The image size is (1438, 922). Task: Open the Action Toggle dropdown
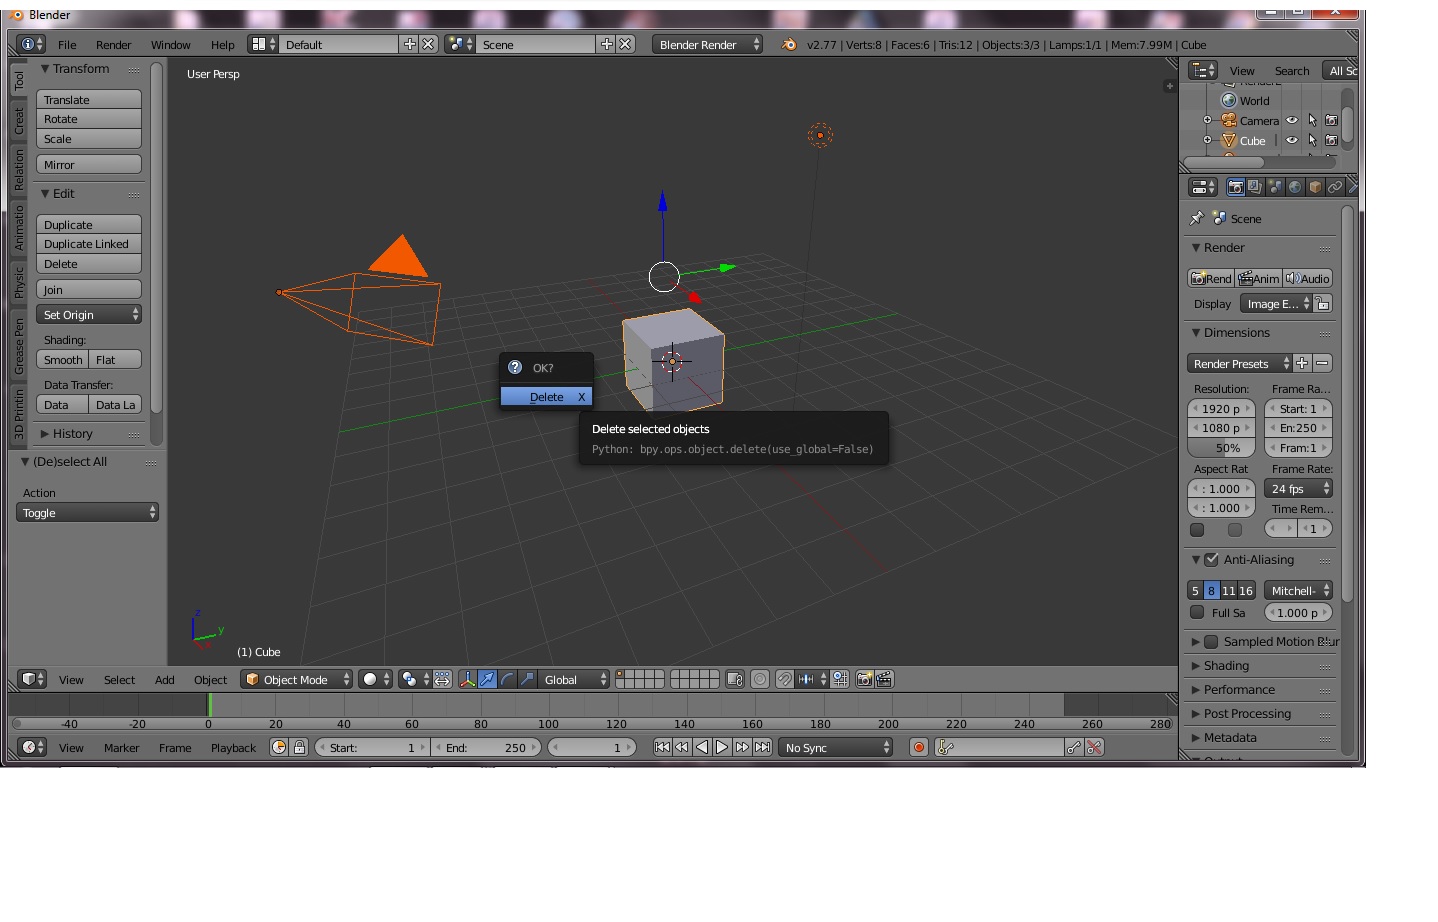pos(87,513)
